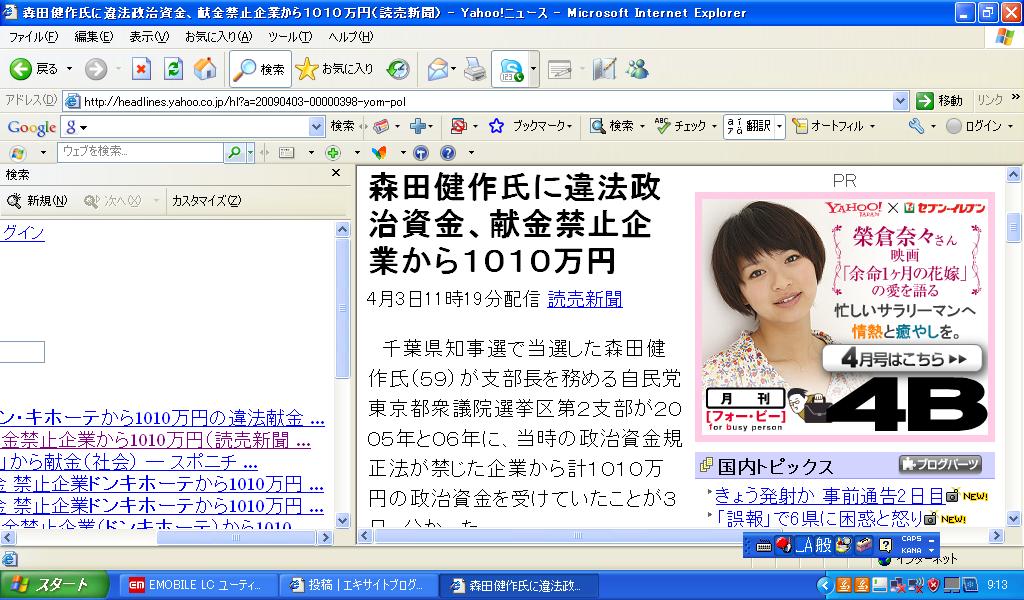The width and height of the screenshot is (1024, 600).
Task: Stop loading with the red X icon
Action: tap(141, 69)
